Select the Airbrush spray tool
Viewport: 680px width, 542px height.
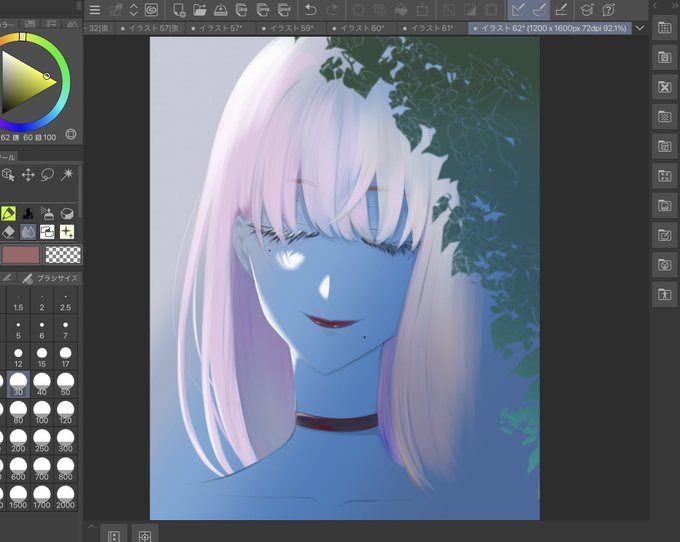pyautogui.click(x=47, y=213)
